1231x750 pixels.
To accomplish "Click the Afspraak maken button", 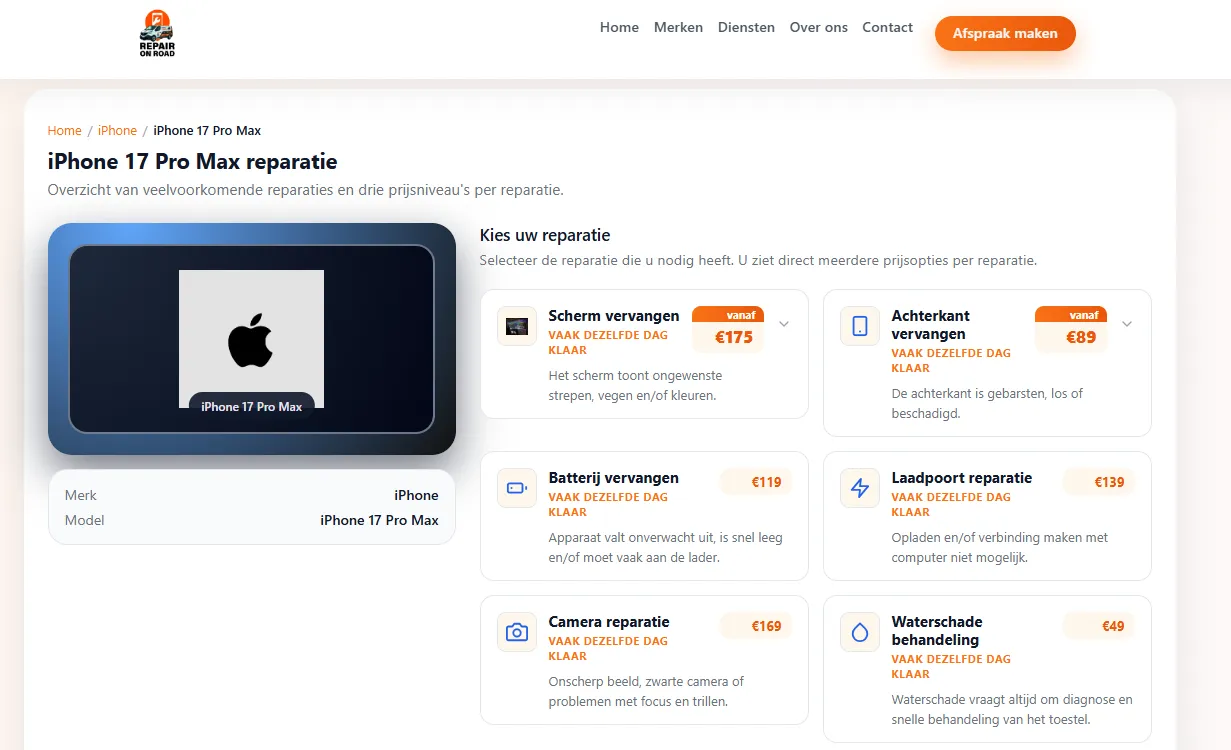I will pyautogui.click(x=1005, y=33).
